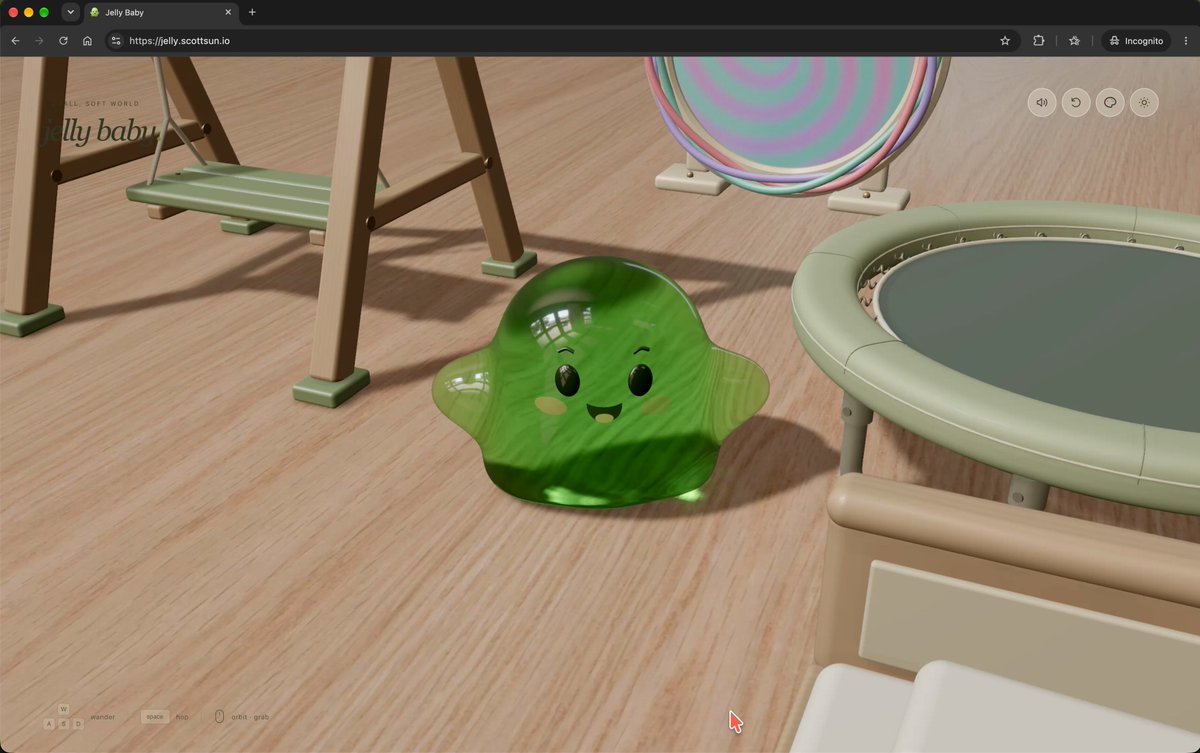View site information icon in address bar

(115, 41)
